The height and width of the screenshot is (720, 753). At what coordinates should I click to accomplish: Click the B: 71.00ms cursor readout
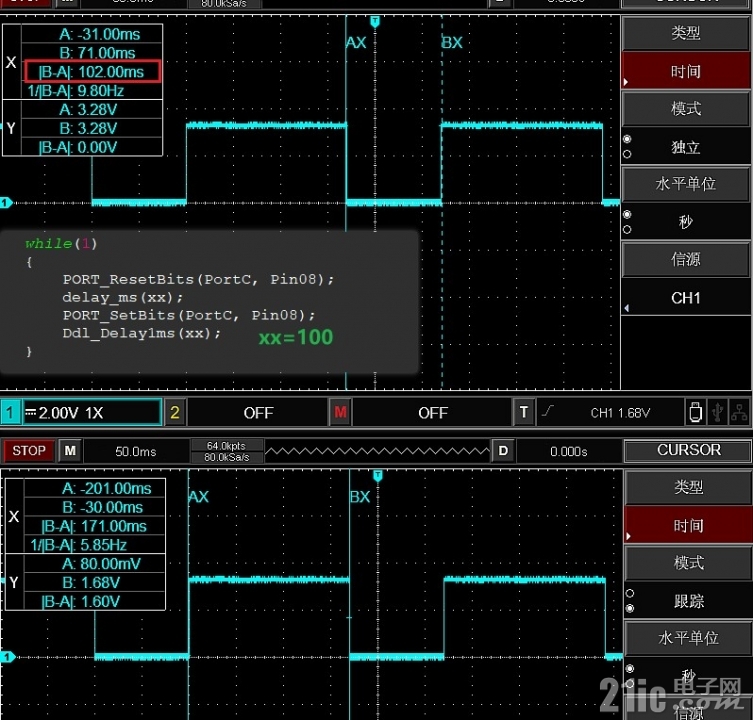click(x=97, y=53)
